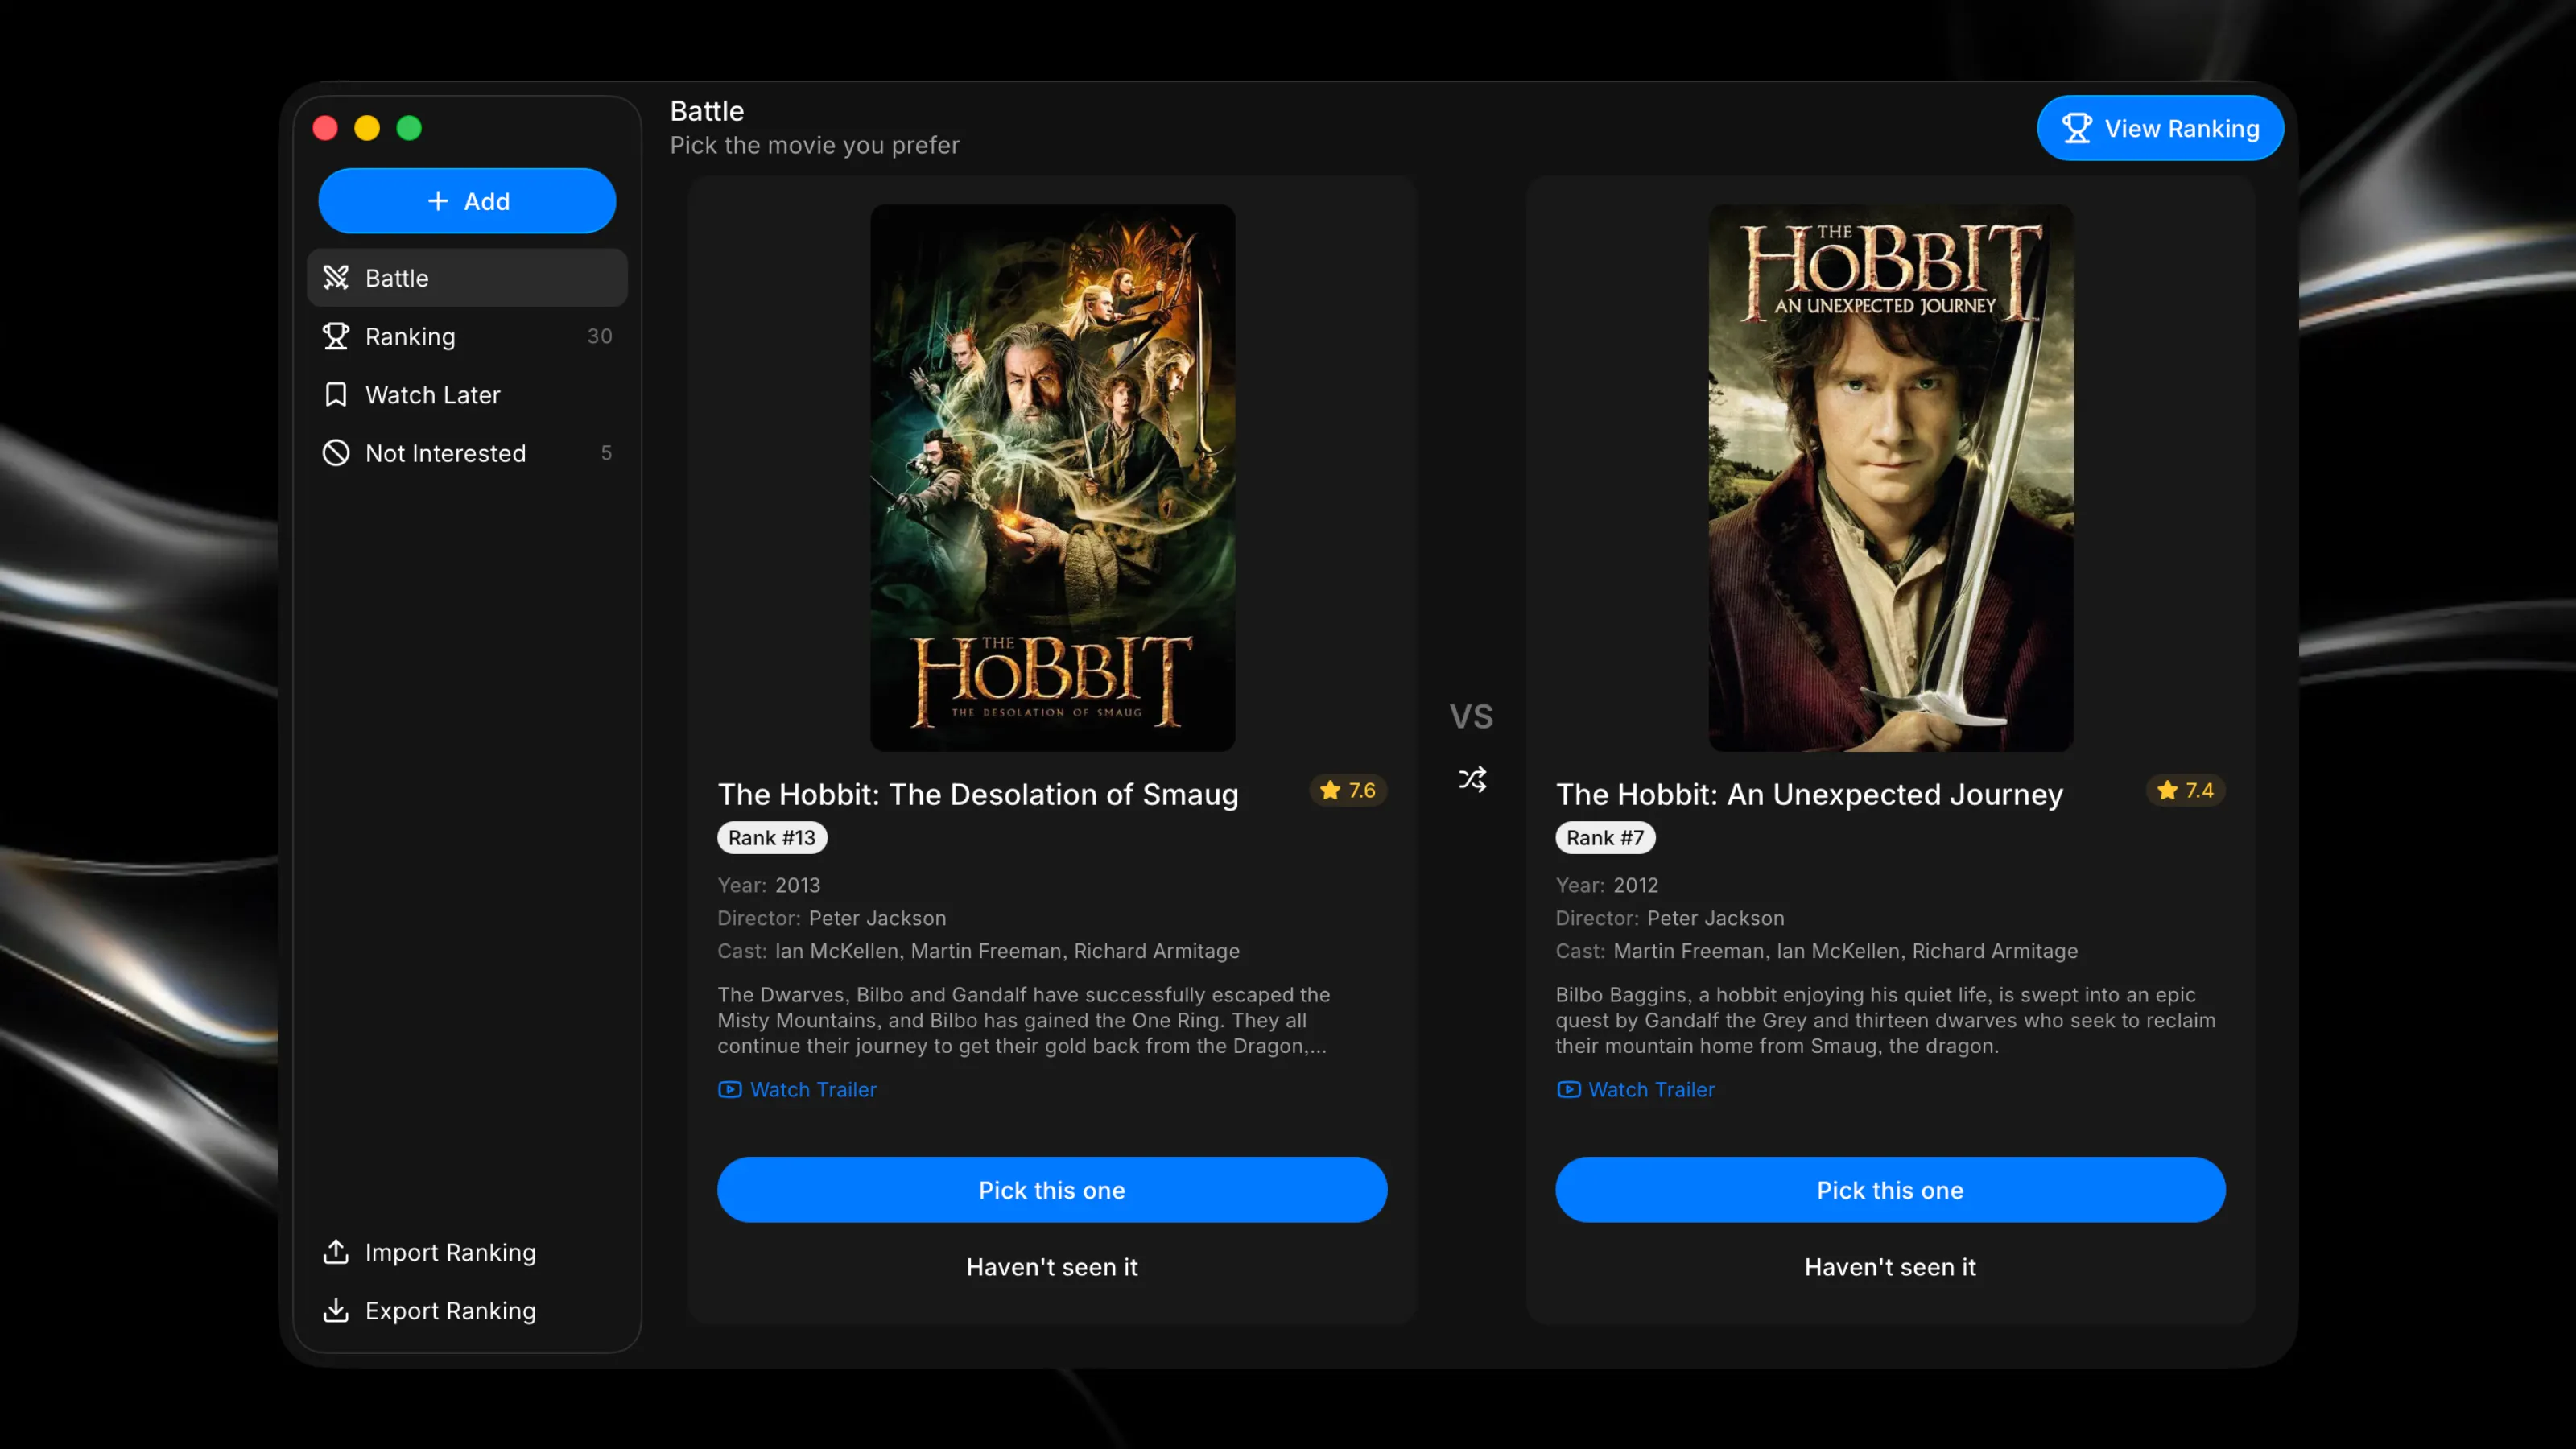Click the synopsis starting "Bilbo Baggins, a hobbit"
This screenshot has height=1449, width=2576.
[x=1886, y=1020]
